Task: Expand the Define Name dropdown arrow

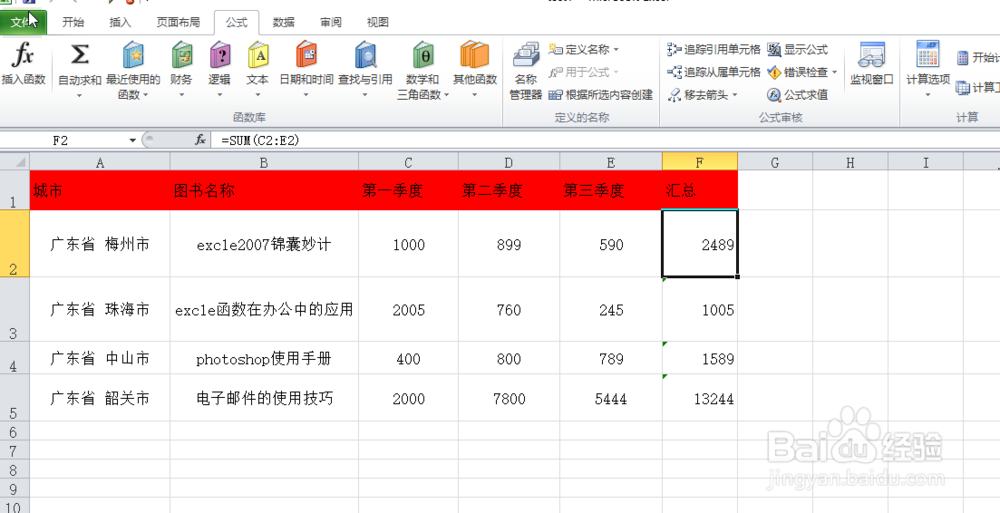Action: (x=616, y=49)
